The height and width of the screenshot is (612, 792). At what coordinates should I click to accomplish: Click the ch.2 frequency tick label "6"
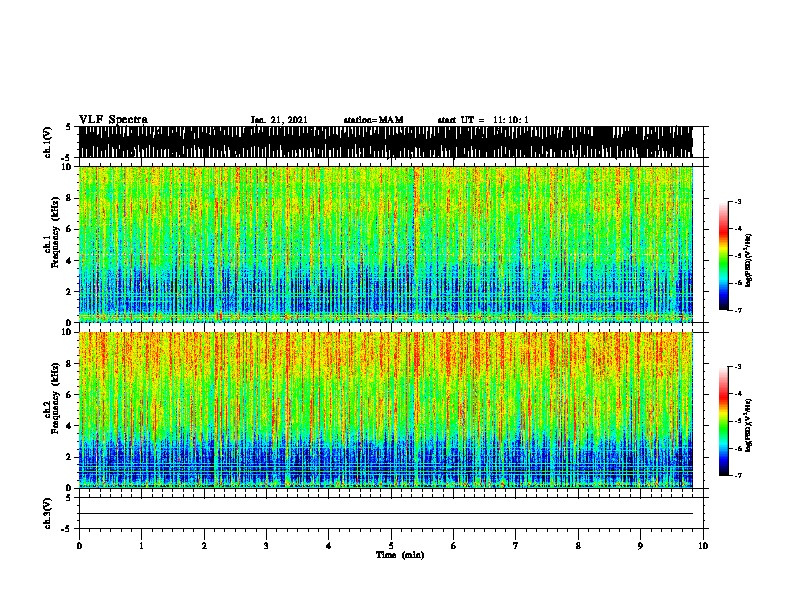pyautogui.click(x=70, y=394)
